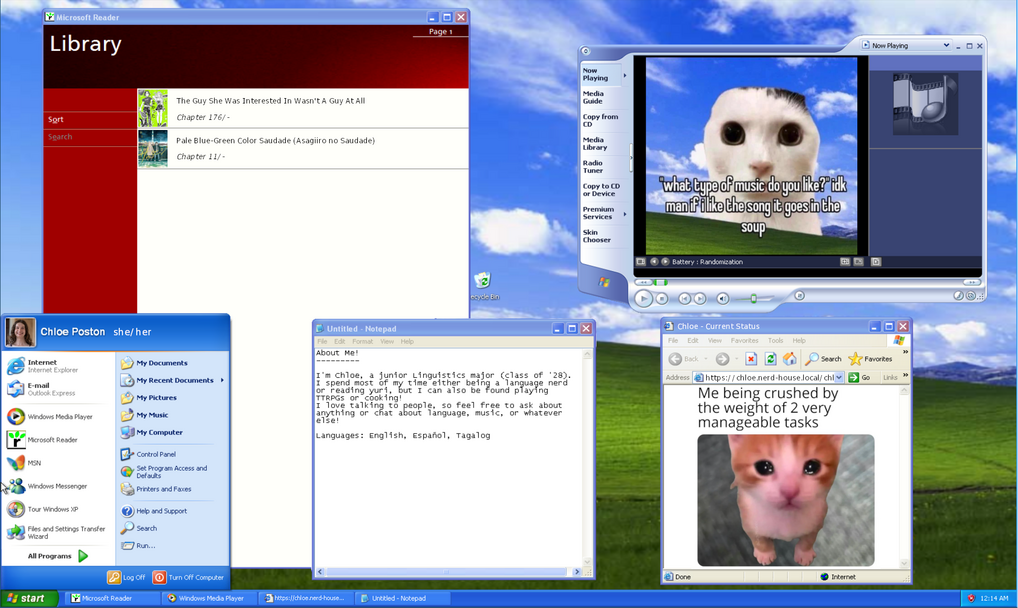
Task: Click Turn Off Computer
Action: click(x=188, y=577)
